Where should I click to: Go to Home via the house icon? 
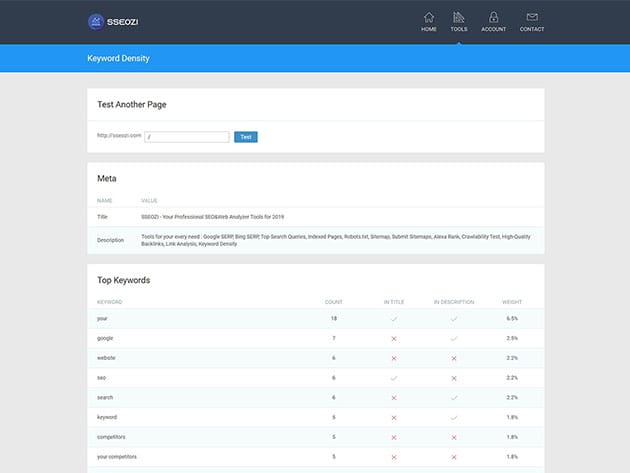[429, 17]
